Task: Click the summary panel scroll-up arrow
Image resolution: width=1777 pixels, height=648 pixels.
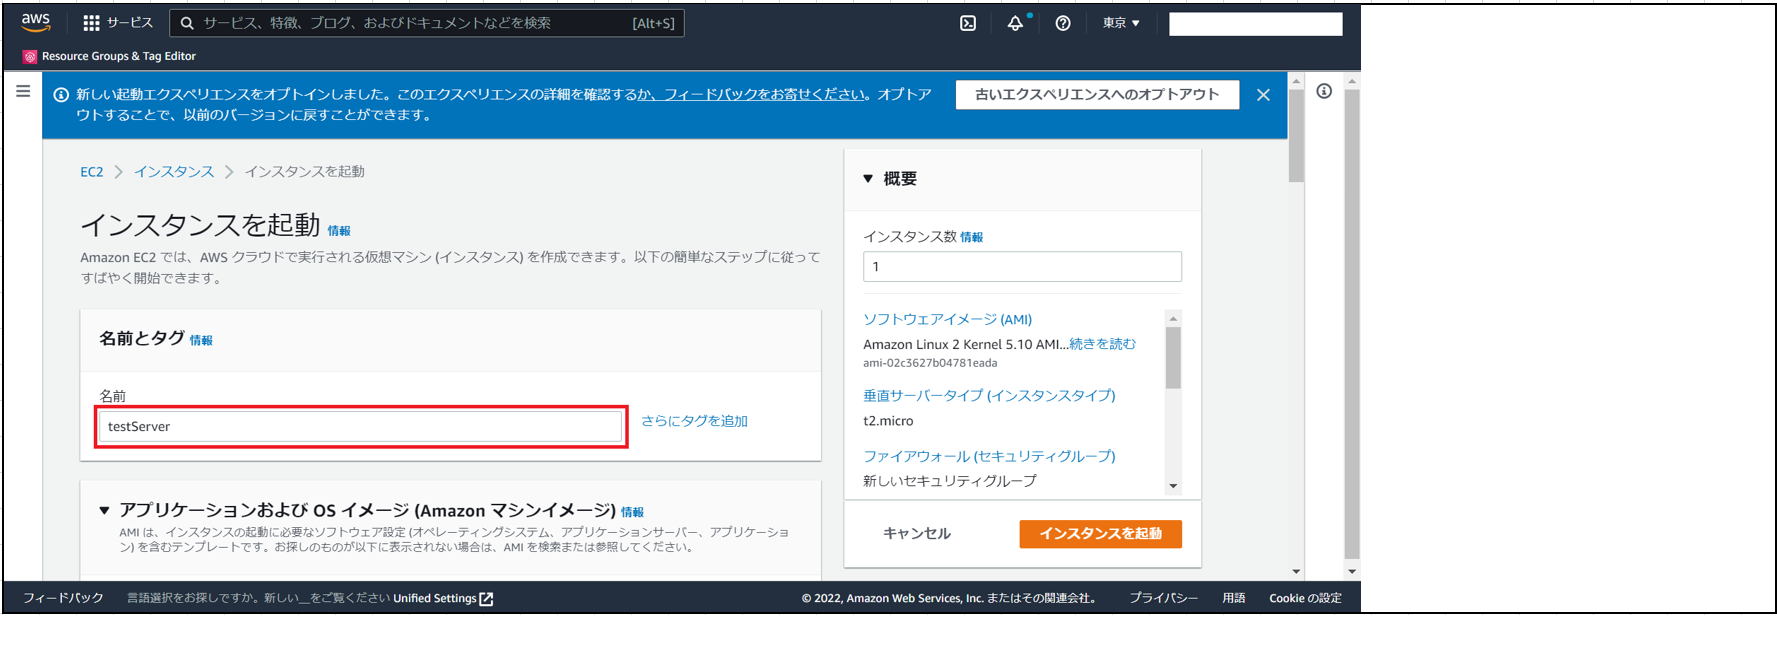Action: click(1173, 318)
